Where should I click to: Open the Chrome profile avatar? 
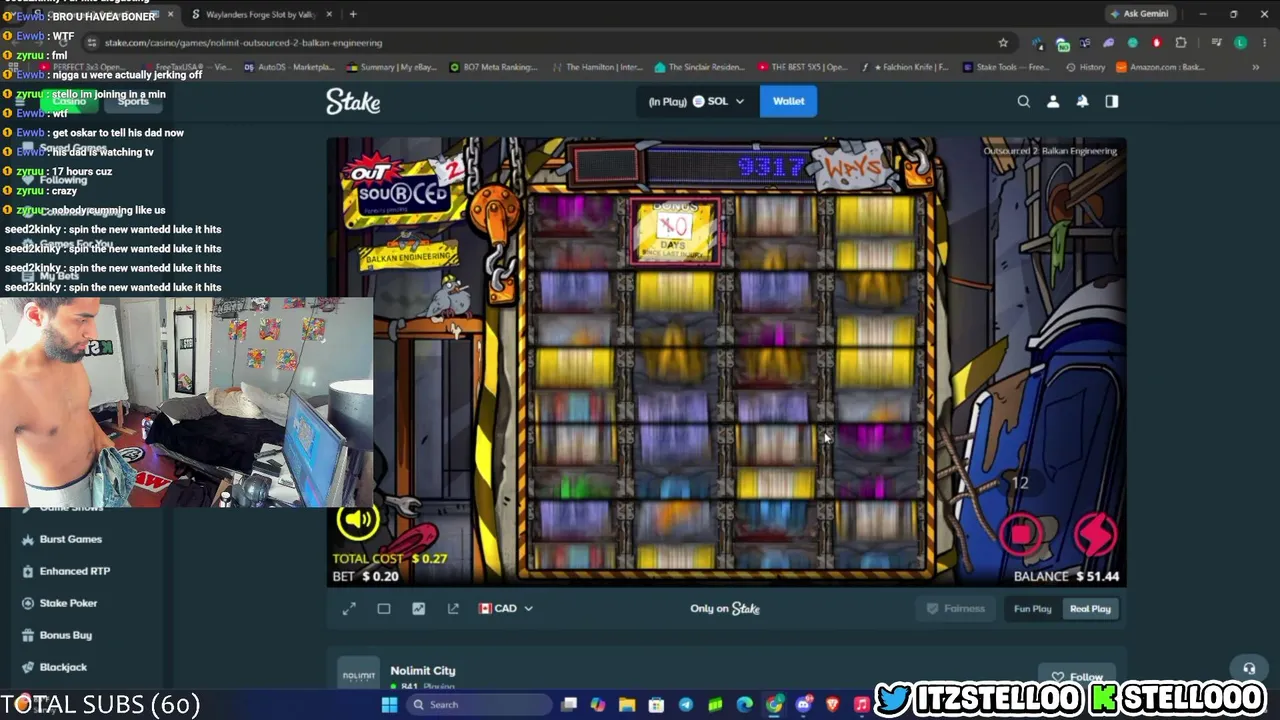click(1240, 43)
